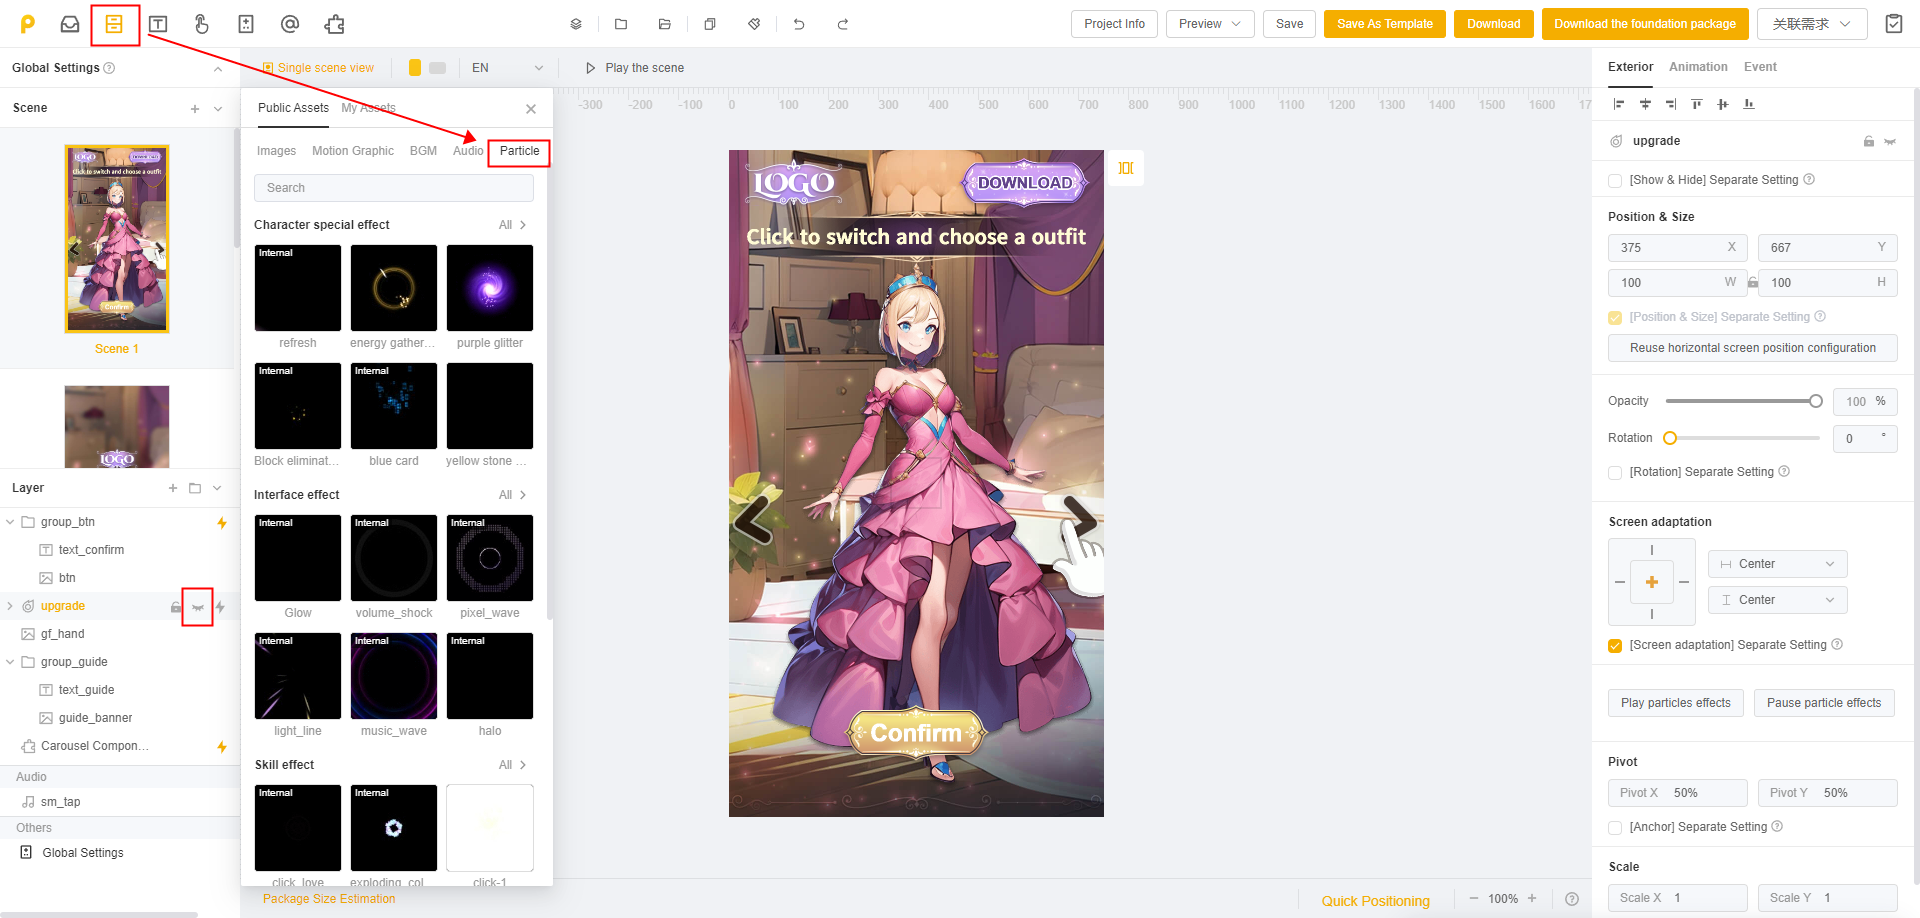Viewport: 1920px width, 918px height.
Task: Align bottom edges in Exterior panel
Action: pos(1749,104)
